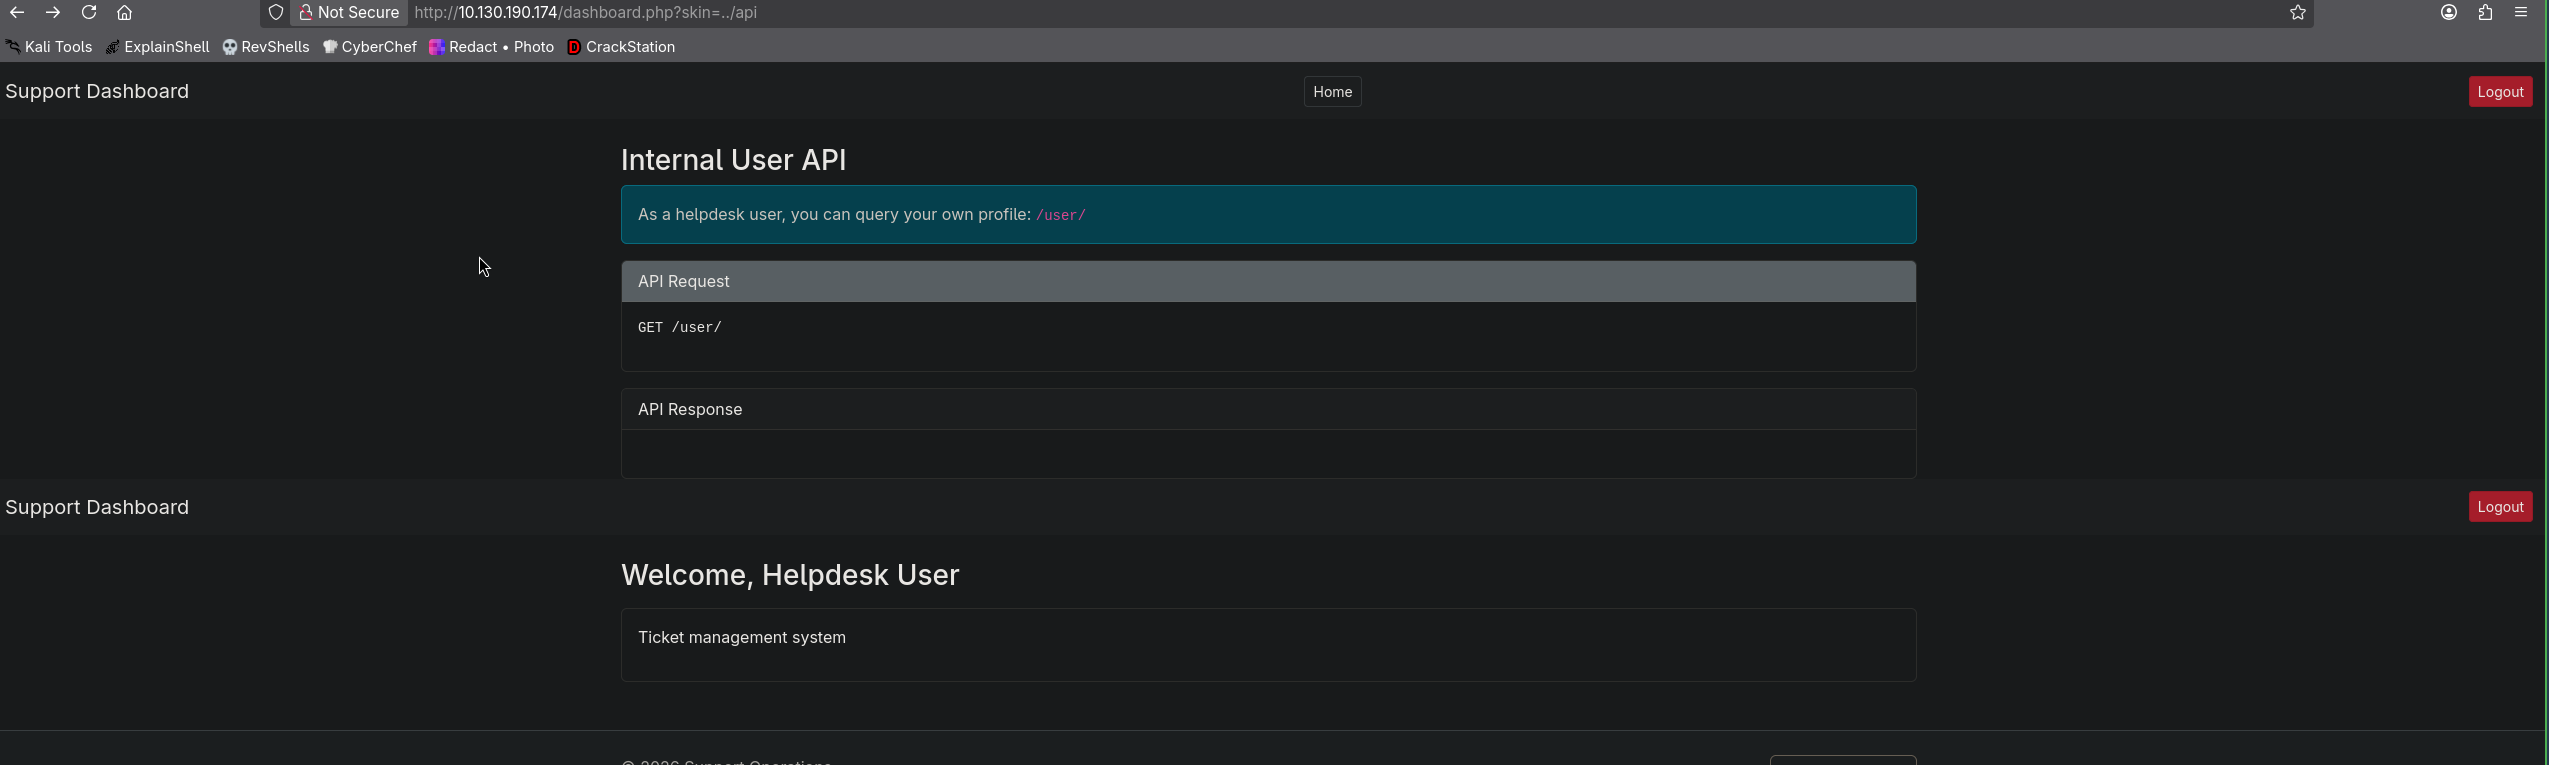Screen dimensions: 2549x765
Task: Open the browser home page icon
Action: 124,13
